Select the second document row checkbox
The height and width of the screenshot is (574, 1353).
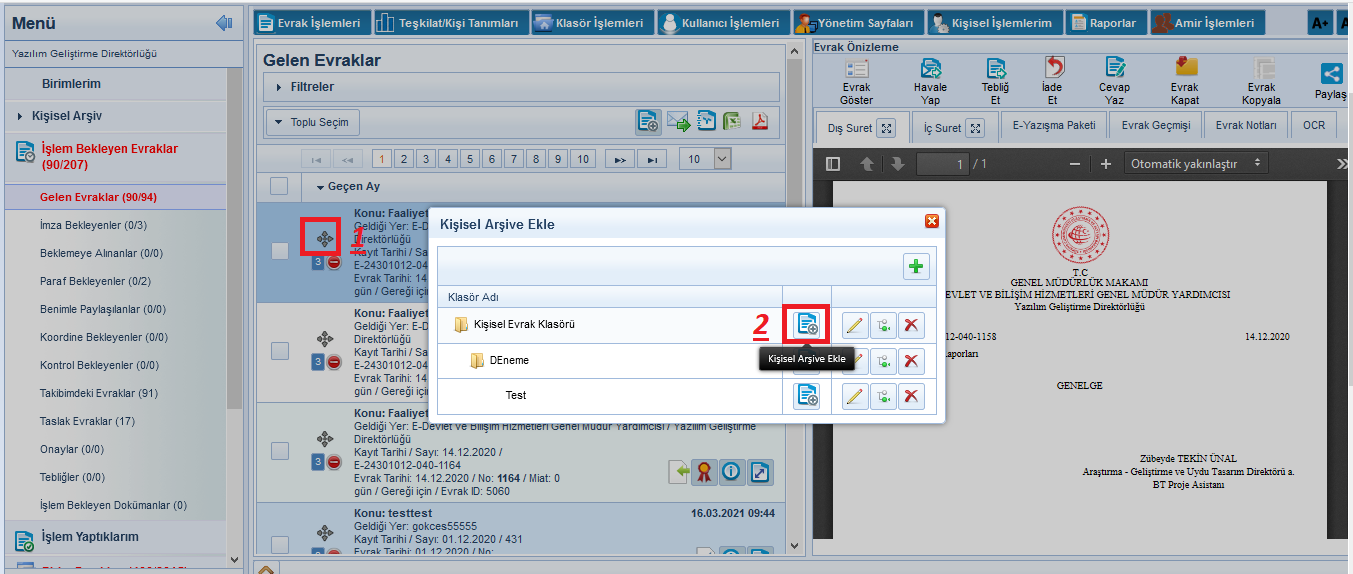point(280,350)
